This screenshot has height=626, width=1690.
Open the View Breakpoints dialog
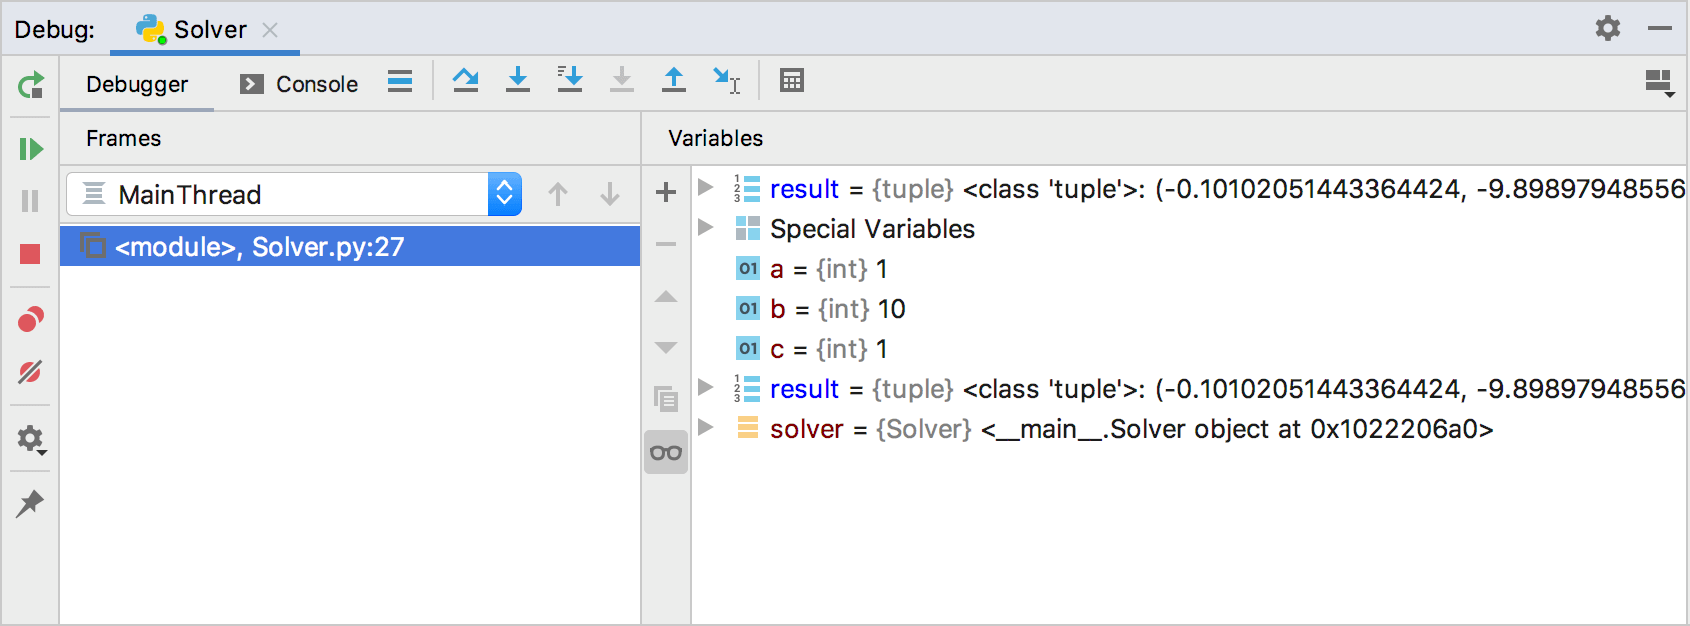(x=30, y=320)
